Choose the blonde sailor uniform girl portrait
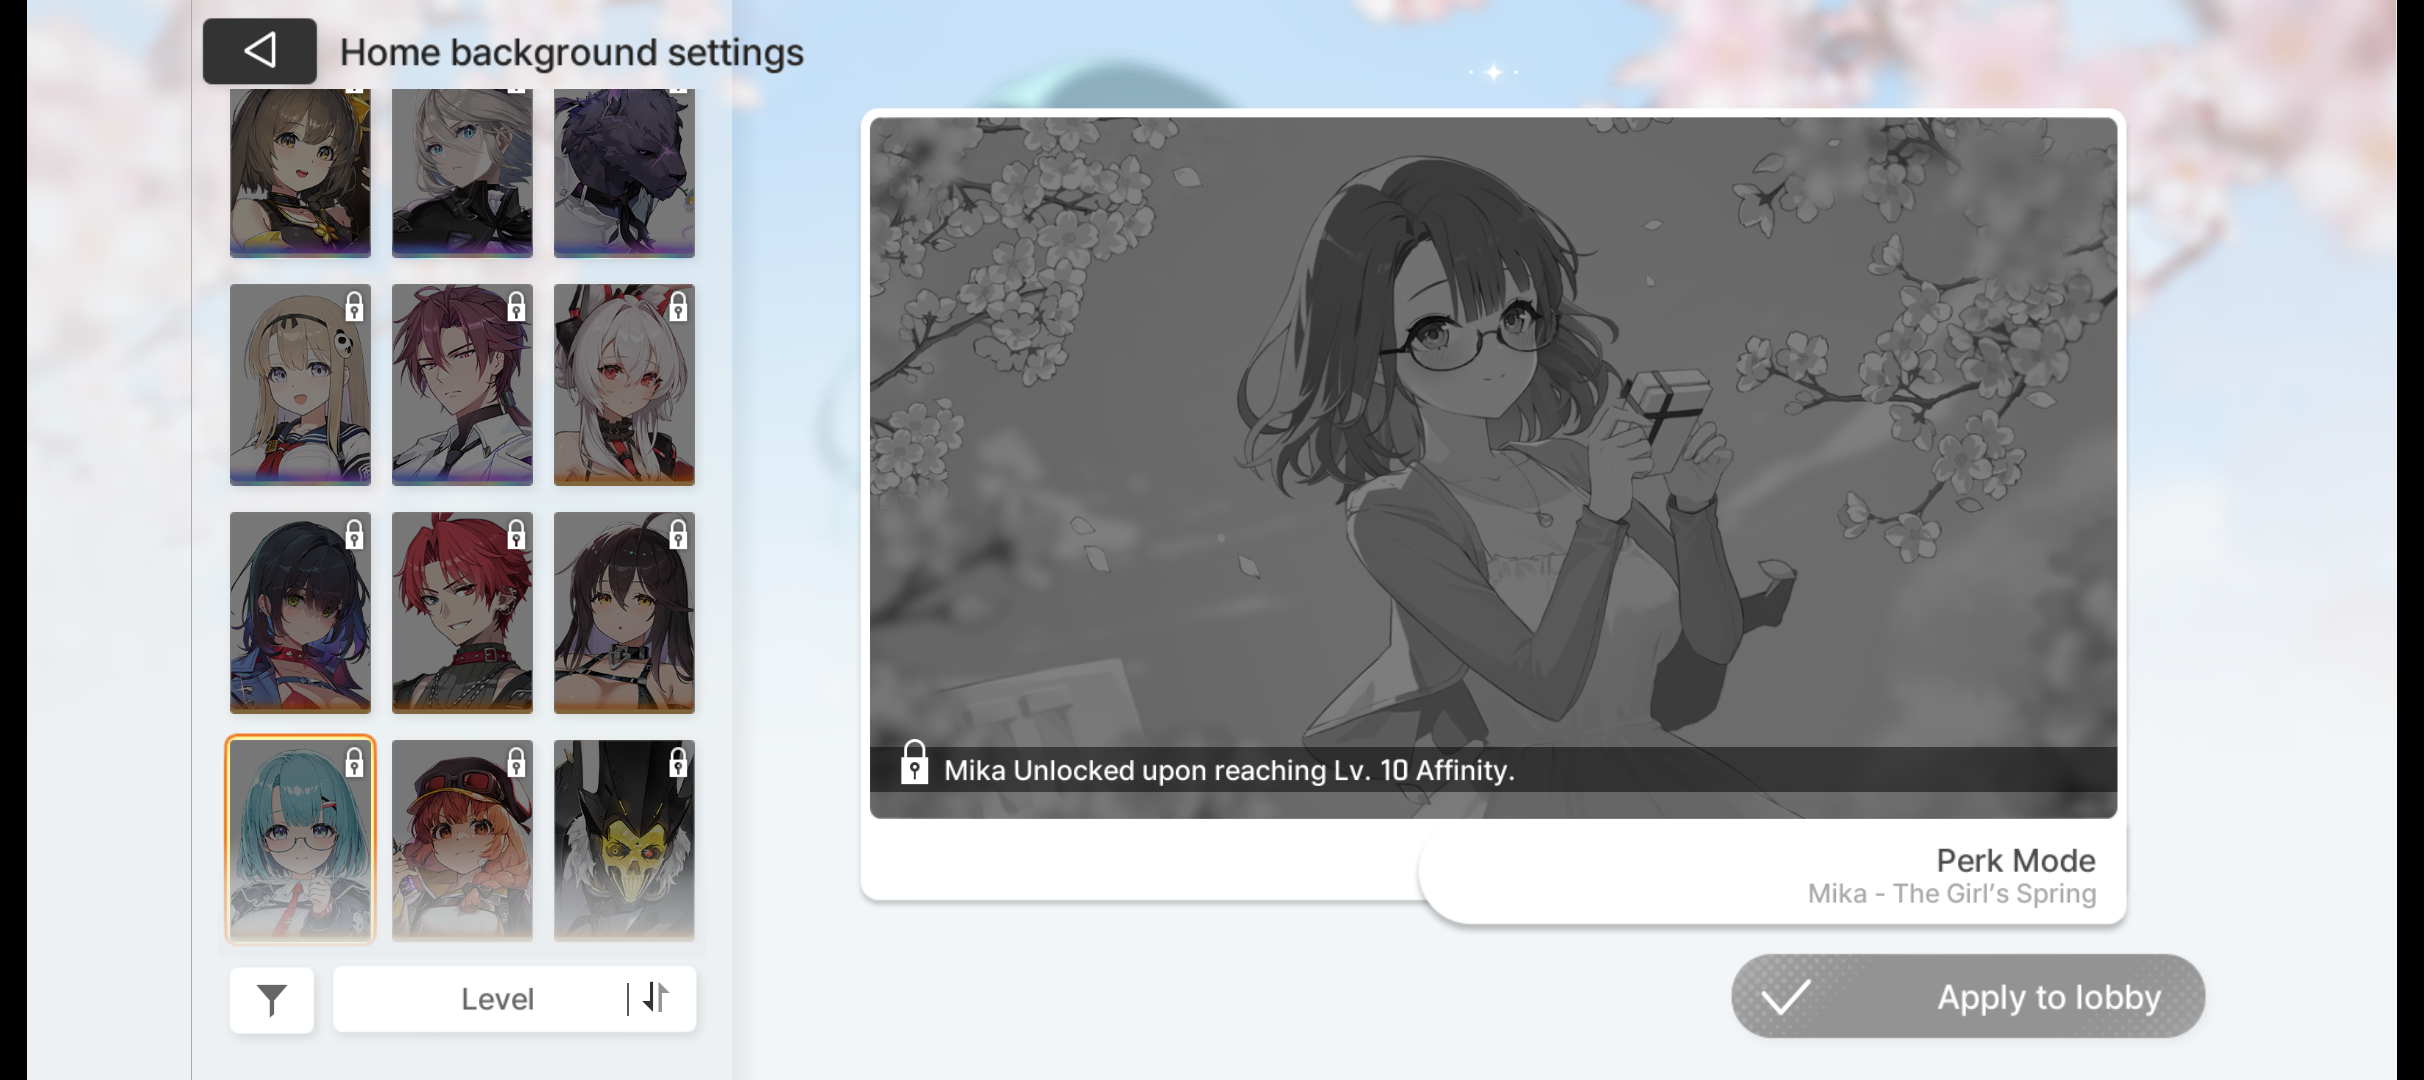 300,385
